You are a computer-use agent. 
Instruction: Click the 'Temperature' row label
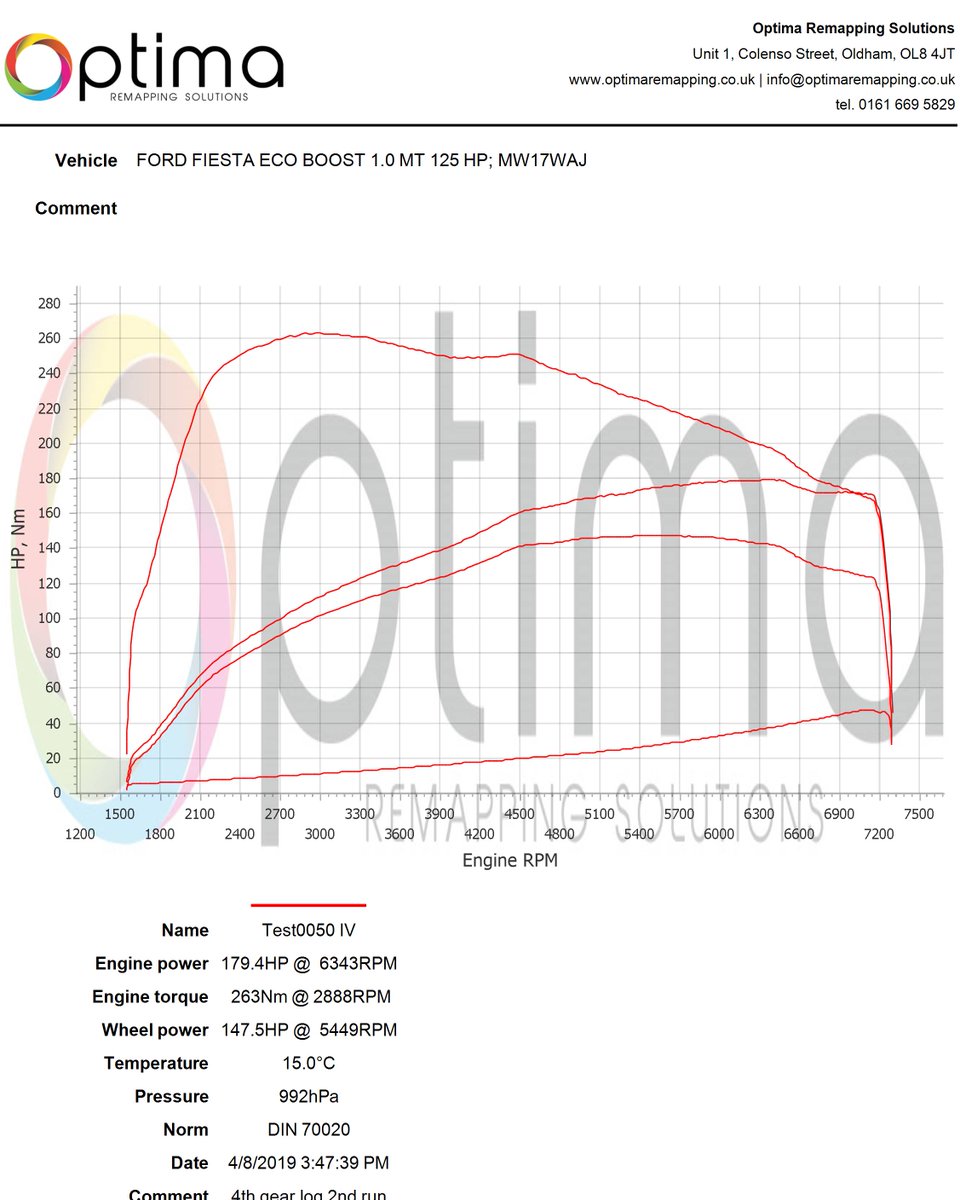pos(156,1063)
